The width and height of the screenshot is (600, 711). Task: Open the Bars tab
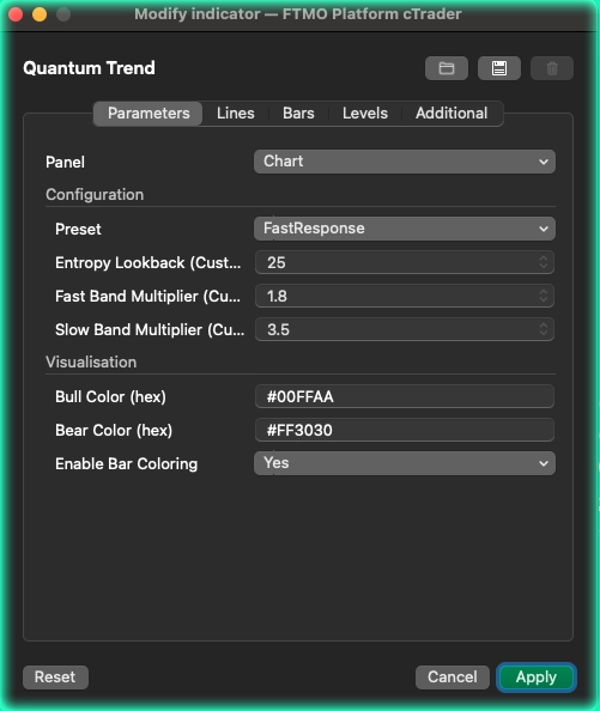coord(298,113)
